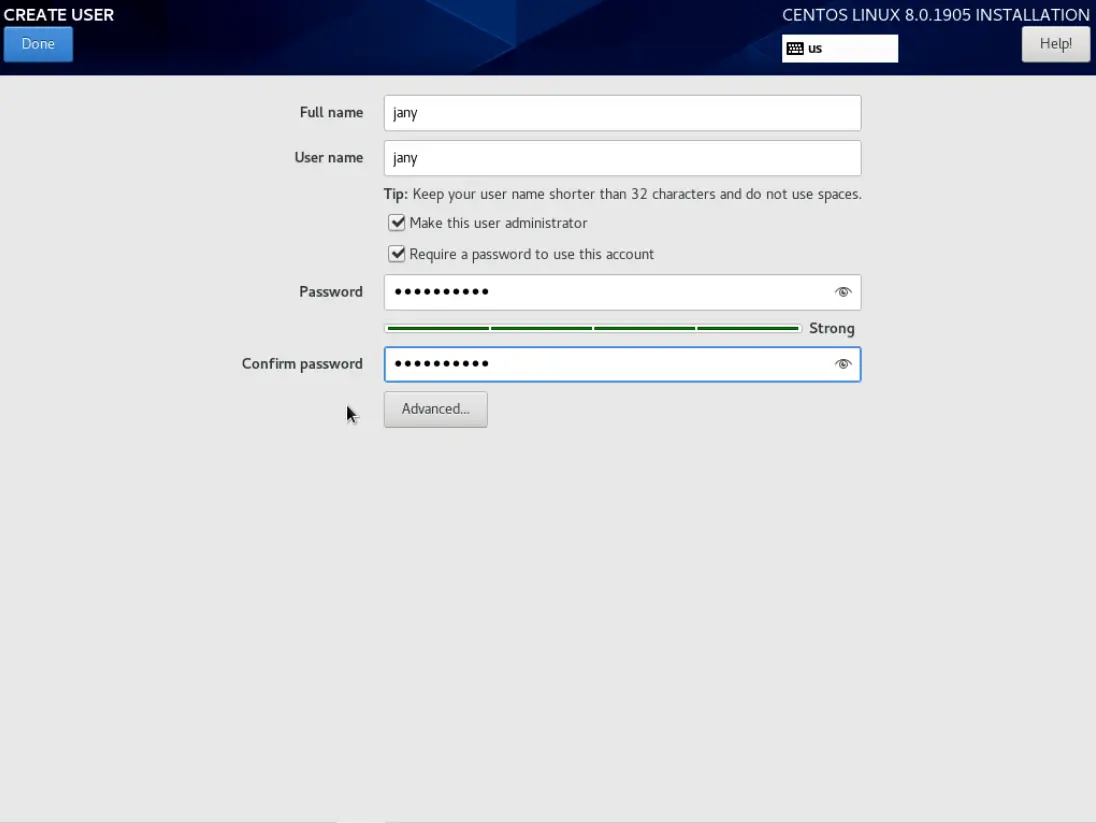Click Require a password to use this account text
The width and height of the screenshot is (1096, 823).
pos(532,255)
